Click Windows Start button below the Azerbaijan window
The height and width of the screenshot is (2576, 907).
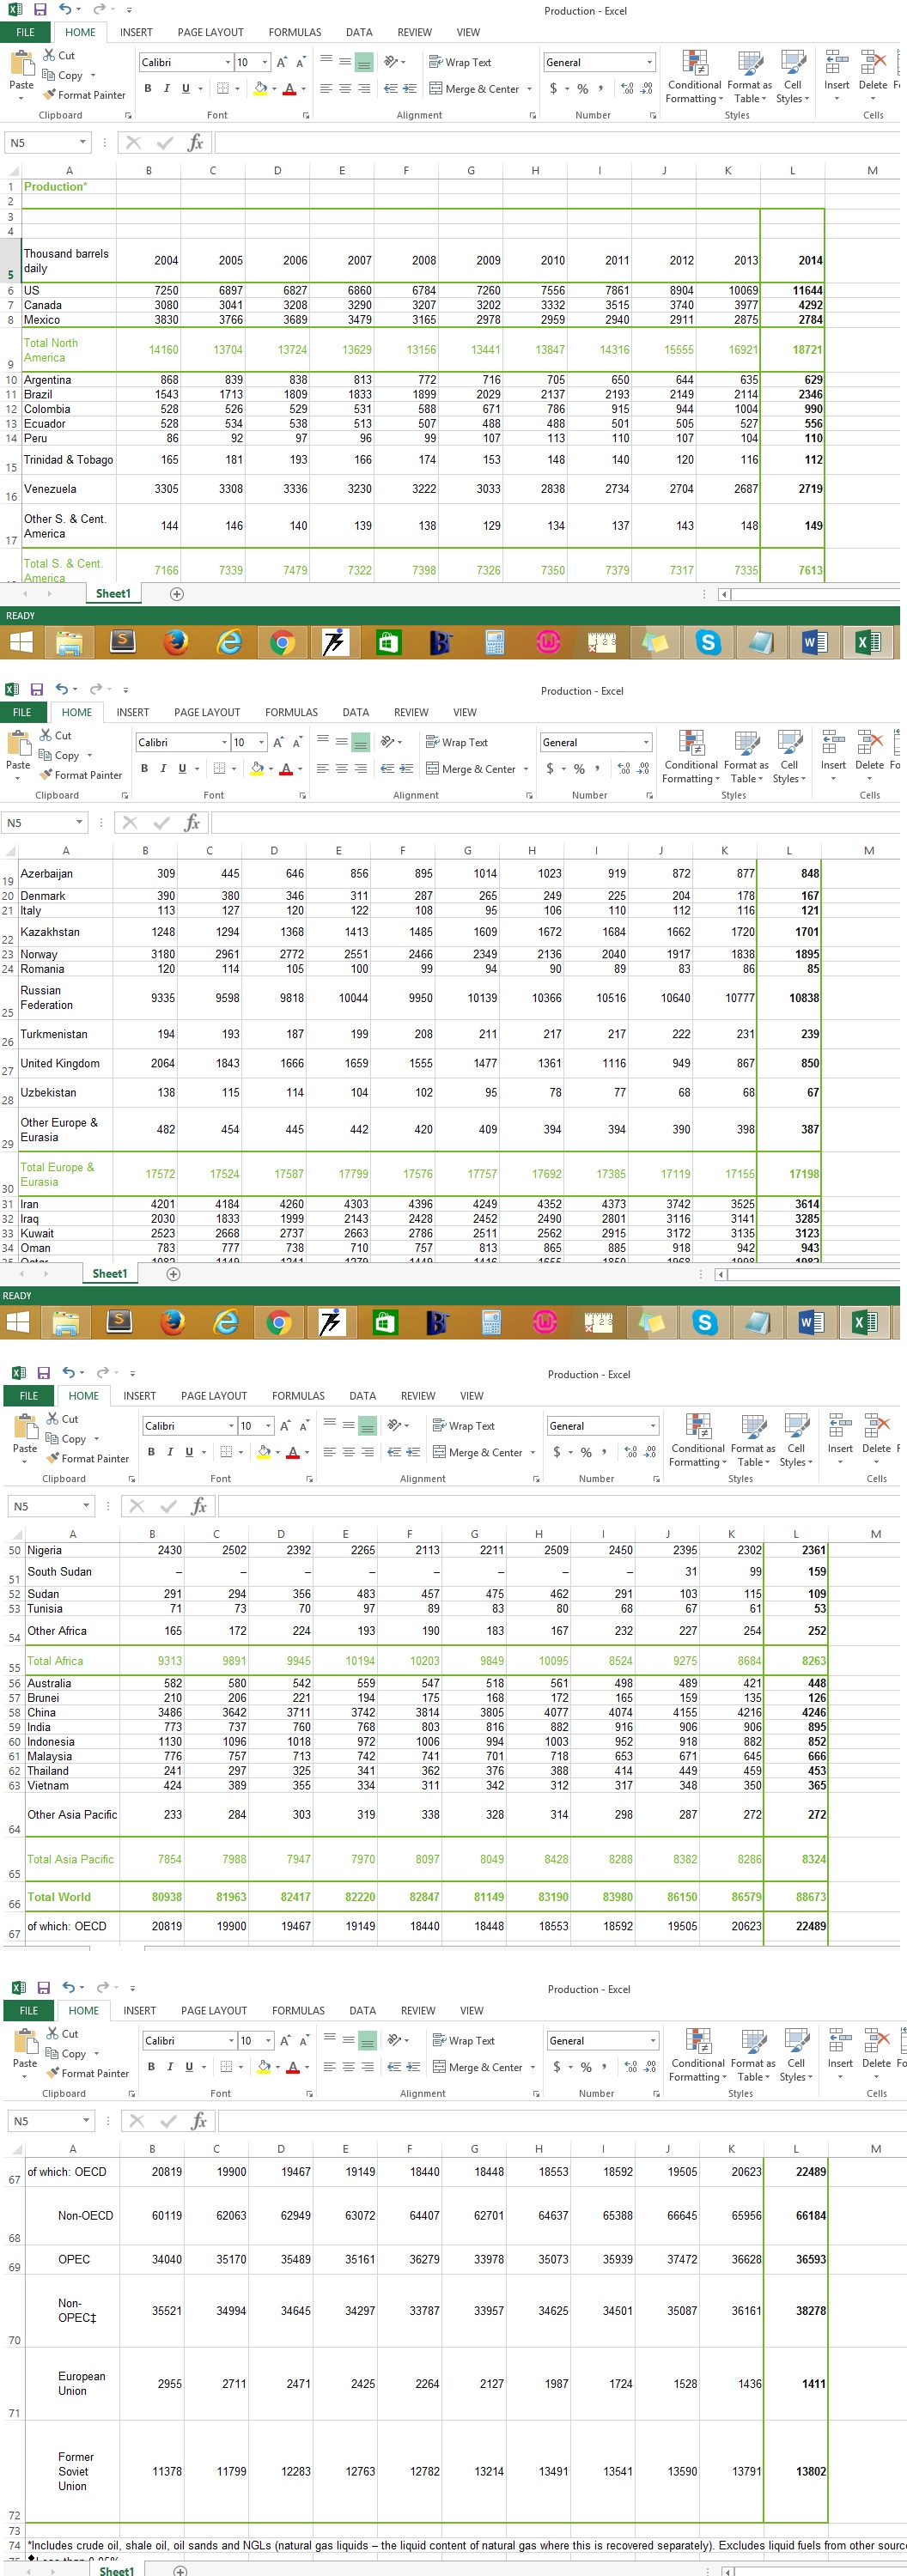(x=16, y=1322)
